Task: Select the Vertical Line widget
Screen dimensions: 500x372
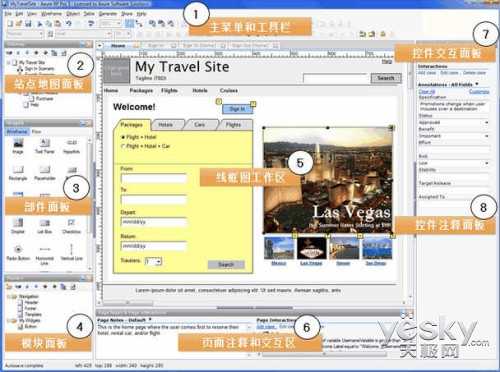Action: 71,253
